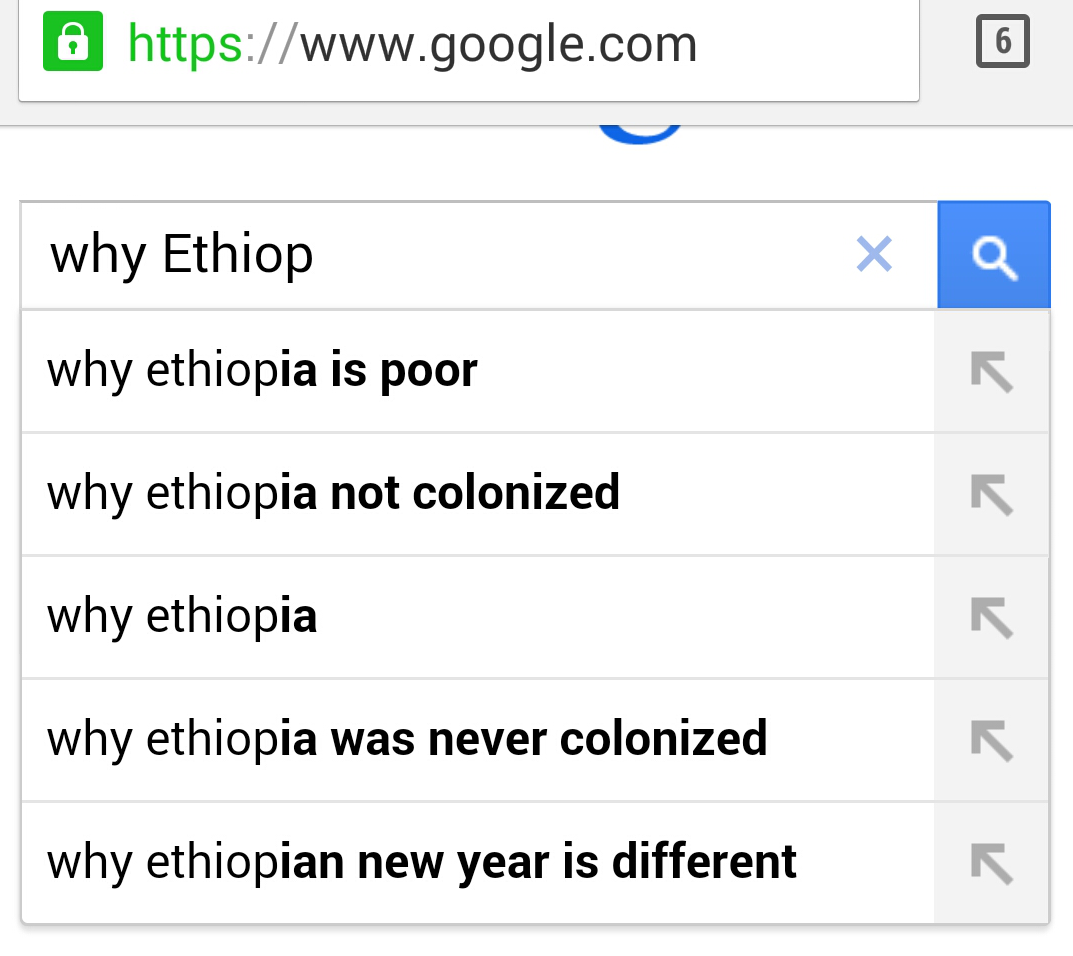1073x956 pixels.
Task: Choose the plain 'why ethiopia' suggestion
Action: (x=478, y=617)
